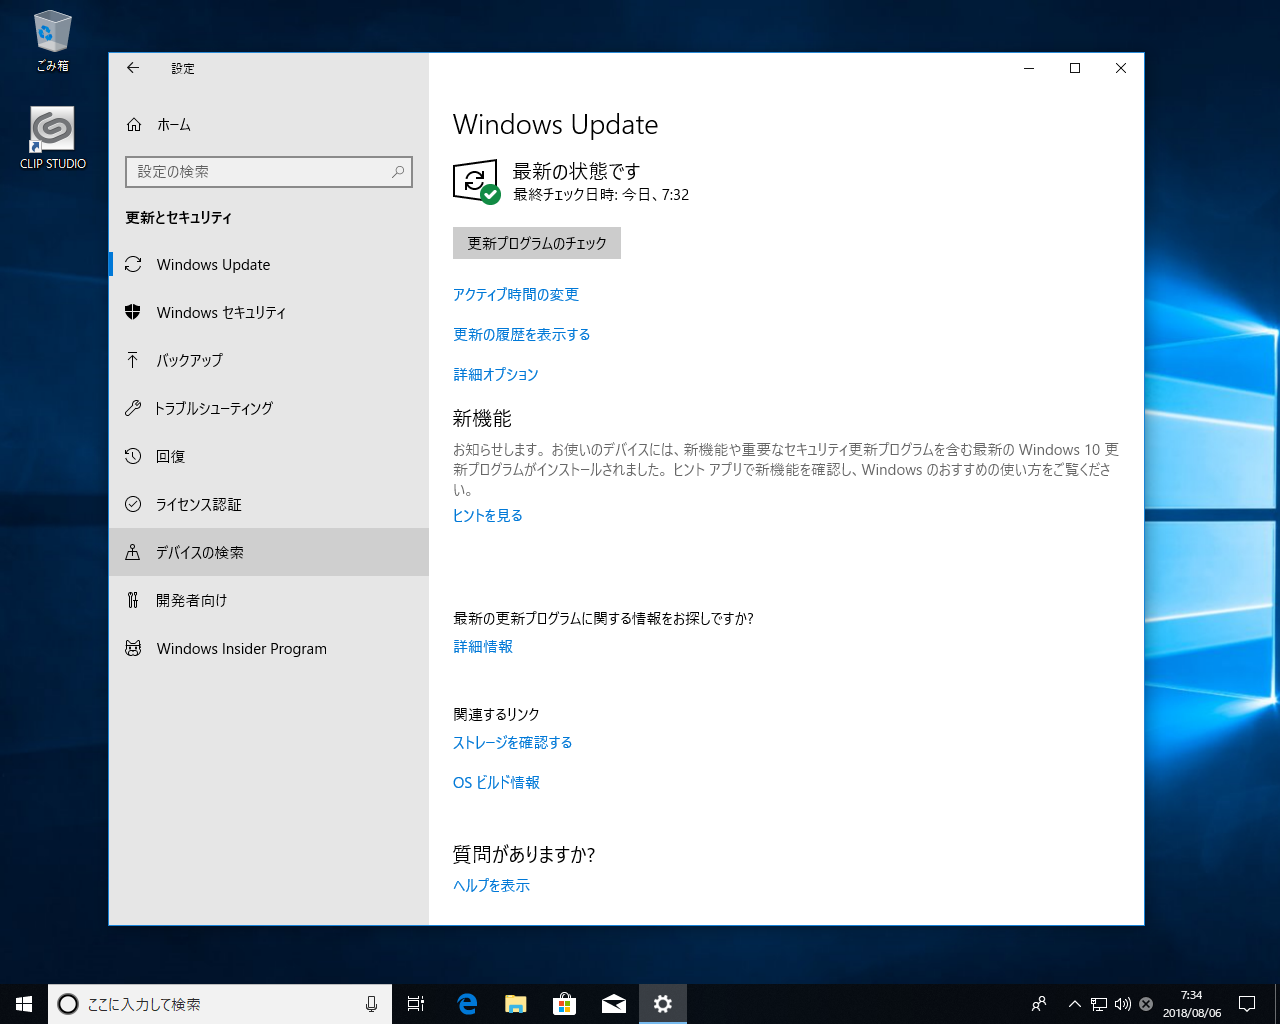
Task: Open Task View on the taskbar
Action: (416, 1004)
